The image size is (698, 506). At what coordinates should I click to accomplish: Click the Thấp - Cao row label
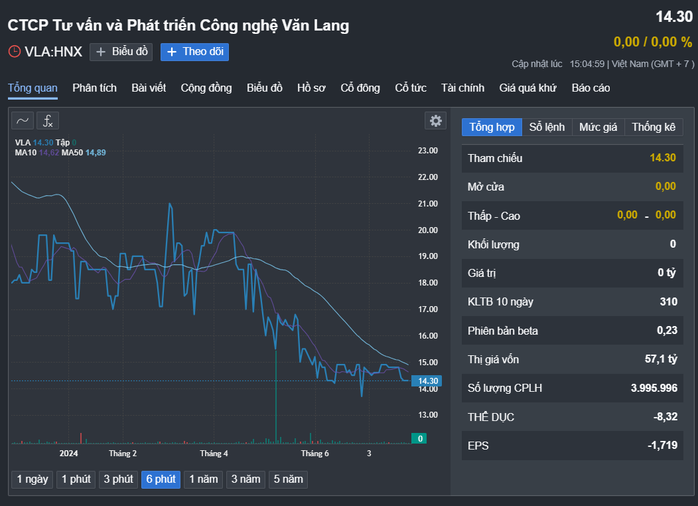coord(494,216)
